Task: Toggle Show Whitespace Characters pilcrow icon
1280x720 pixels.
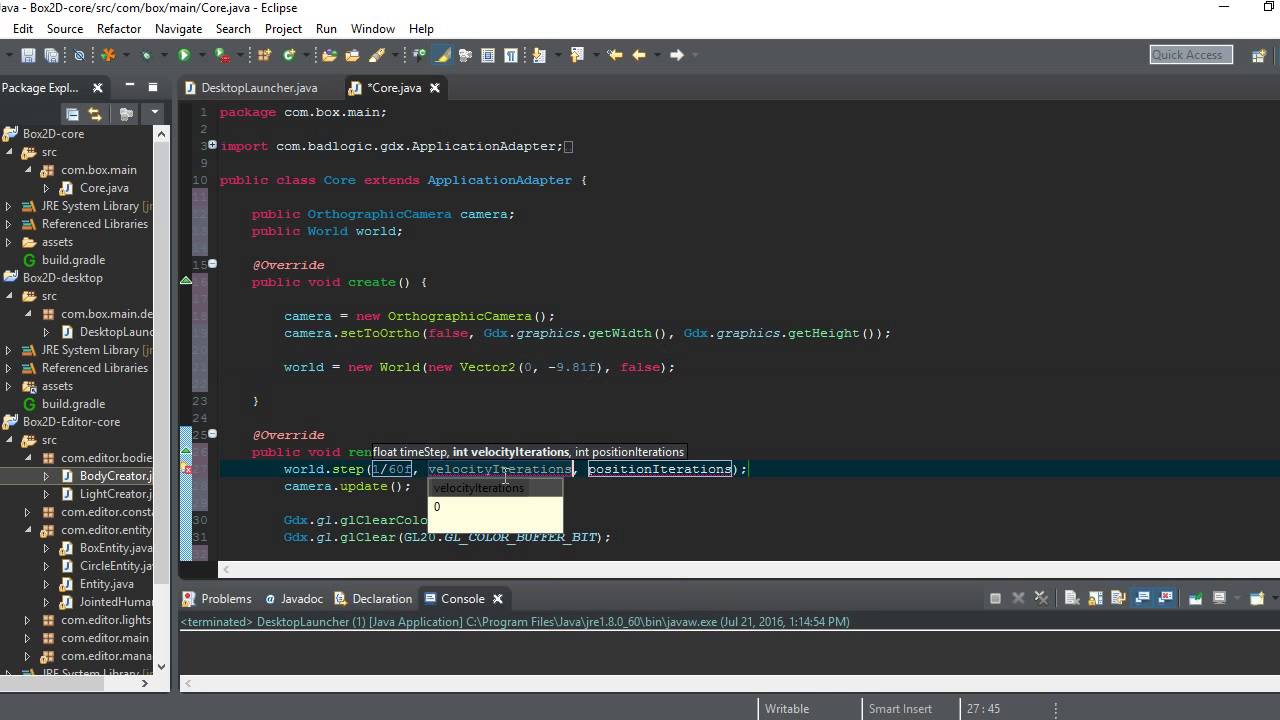Action: click(x=510, y=55)
